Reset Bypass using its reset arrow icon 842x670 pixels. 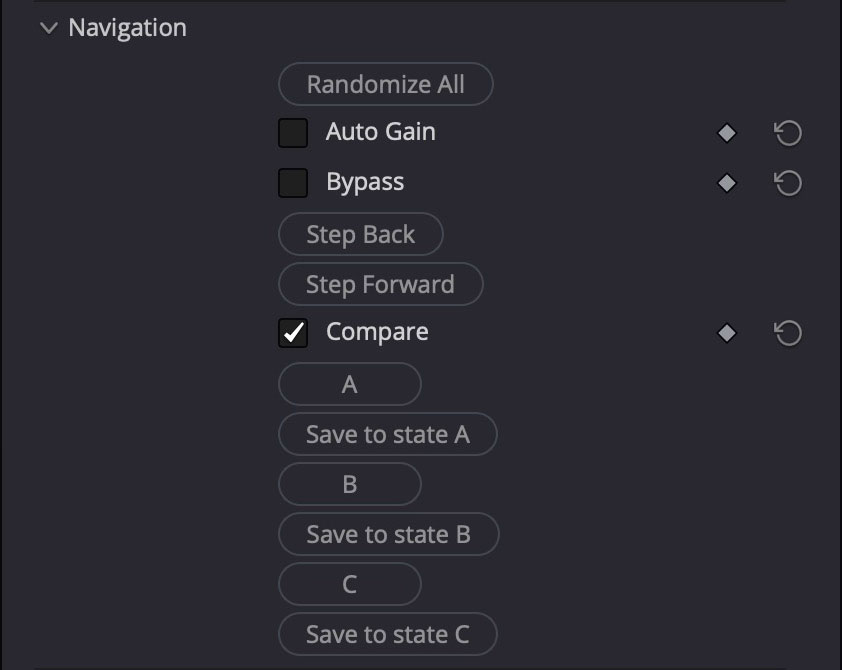(x=787, y=182)
